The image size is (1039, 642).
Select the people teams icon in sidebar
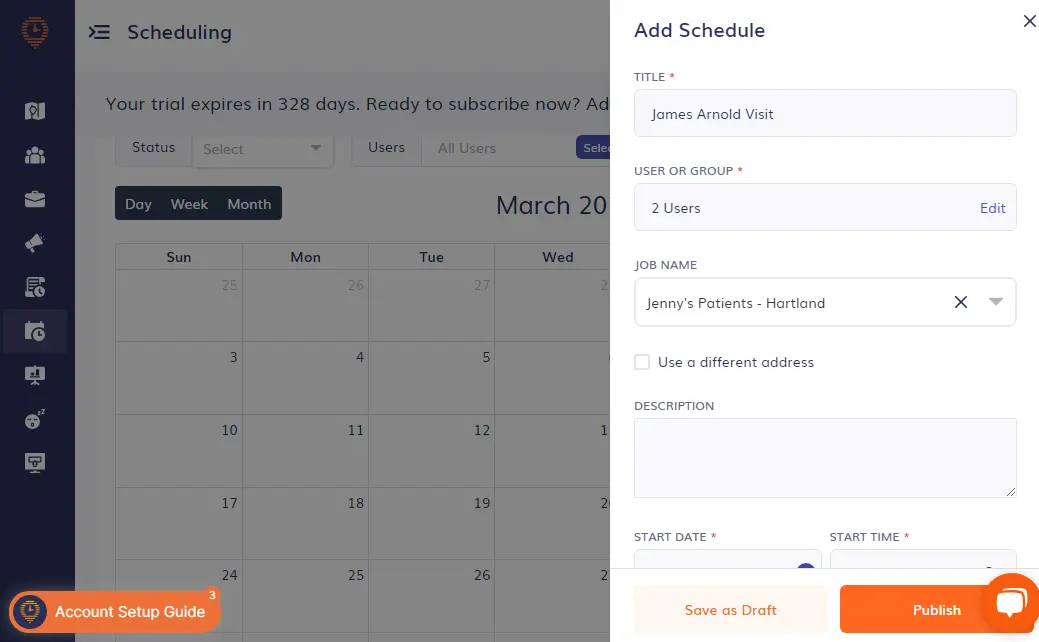pos(36,155)
